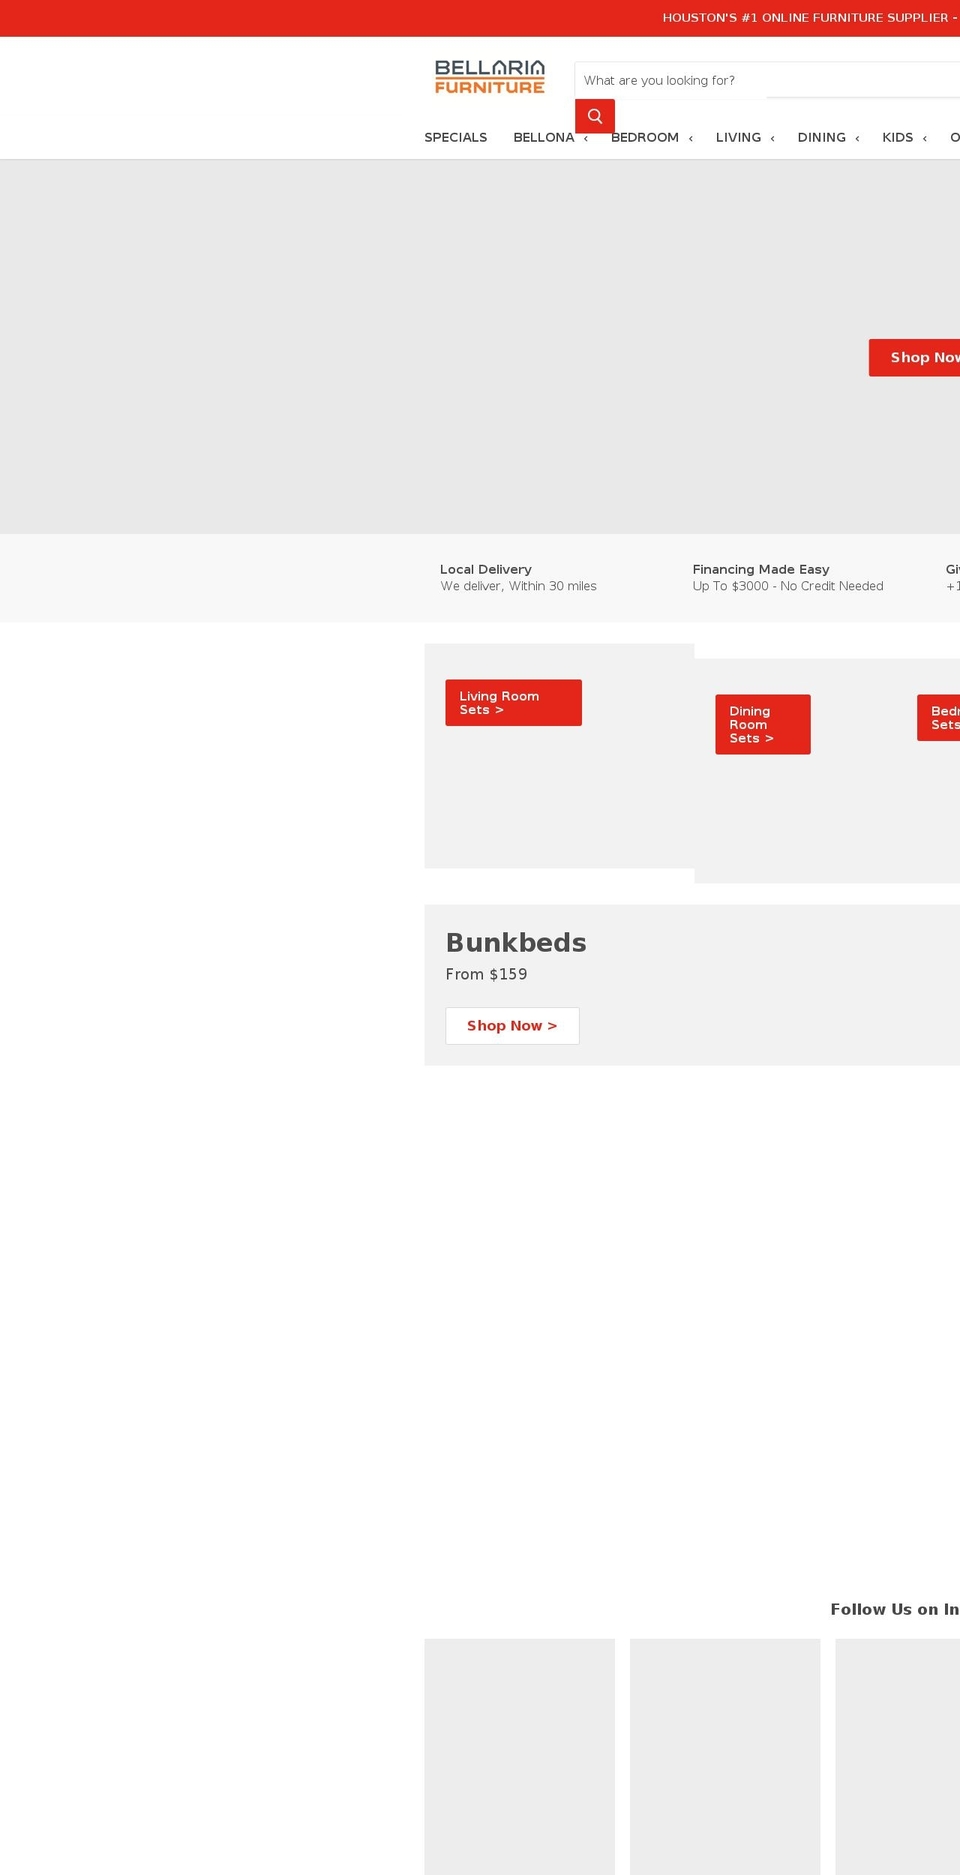960x1875 pixels.
Task: Click the 'From $159' price text
Action: point(486,975)
